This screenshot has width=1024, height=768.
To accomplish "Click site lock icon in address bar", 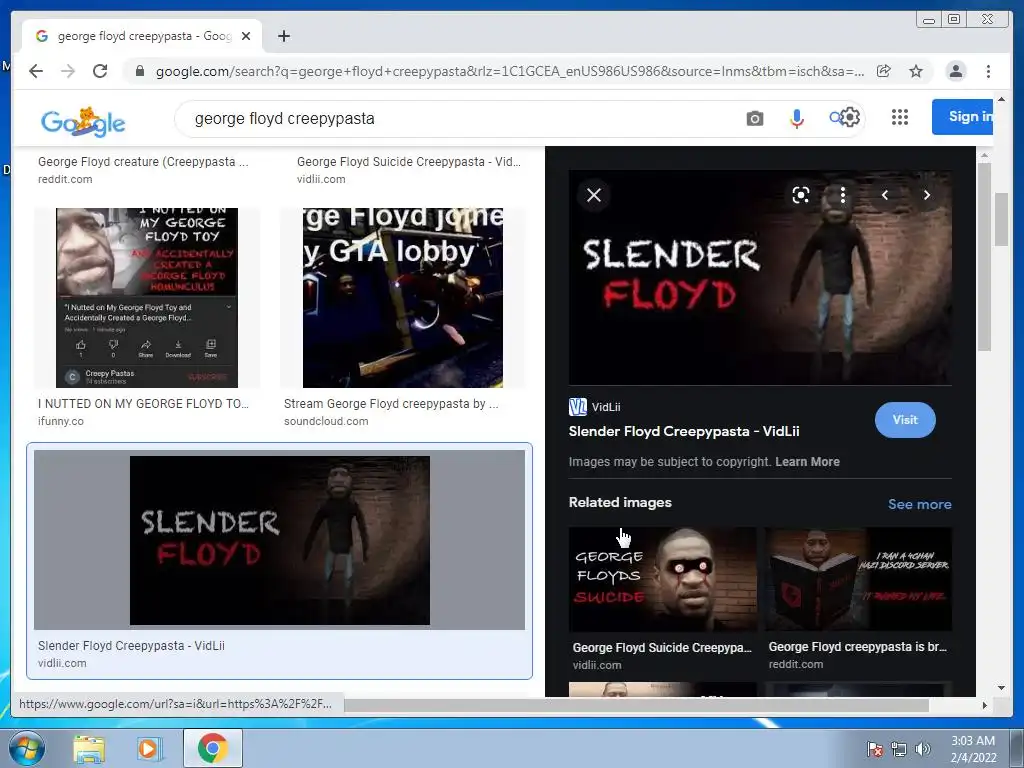I will coord(139,71).
